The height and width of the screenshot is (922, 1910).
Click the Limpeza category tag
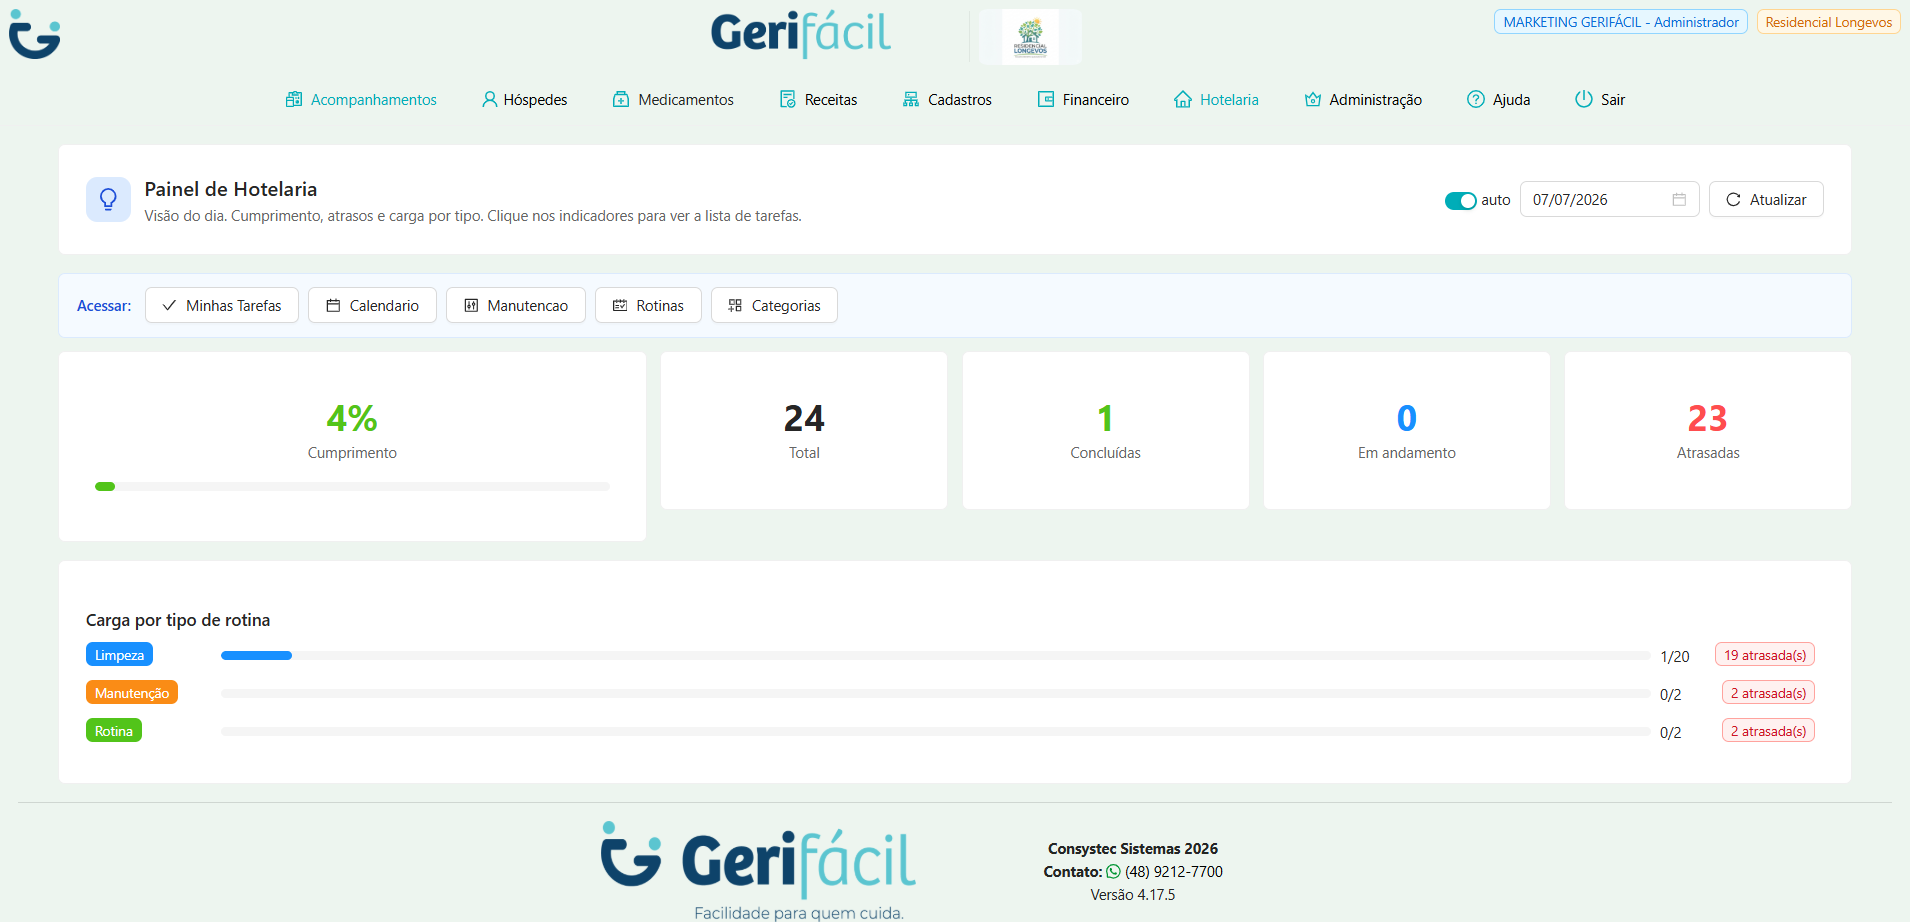119,655
